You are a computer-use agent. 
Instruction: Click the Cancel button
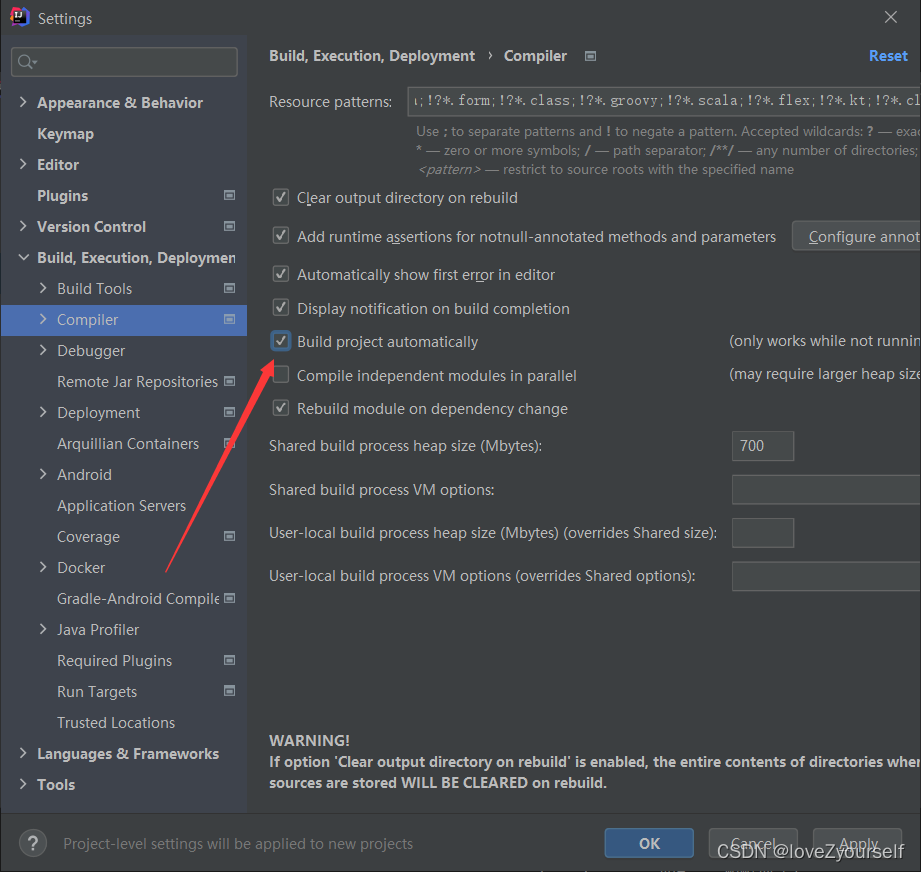click(x=753, y=843)
